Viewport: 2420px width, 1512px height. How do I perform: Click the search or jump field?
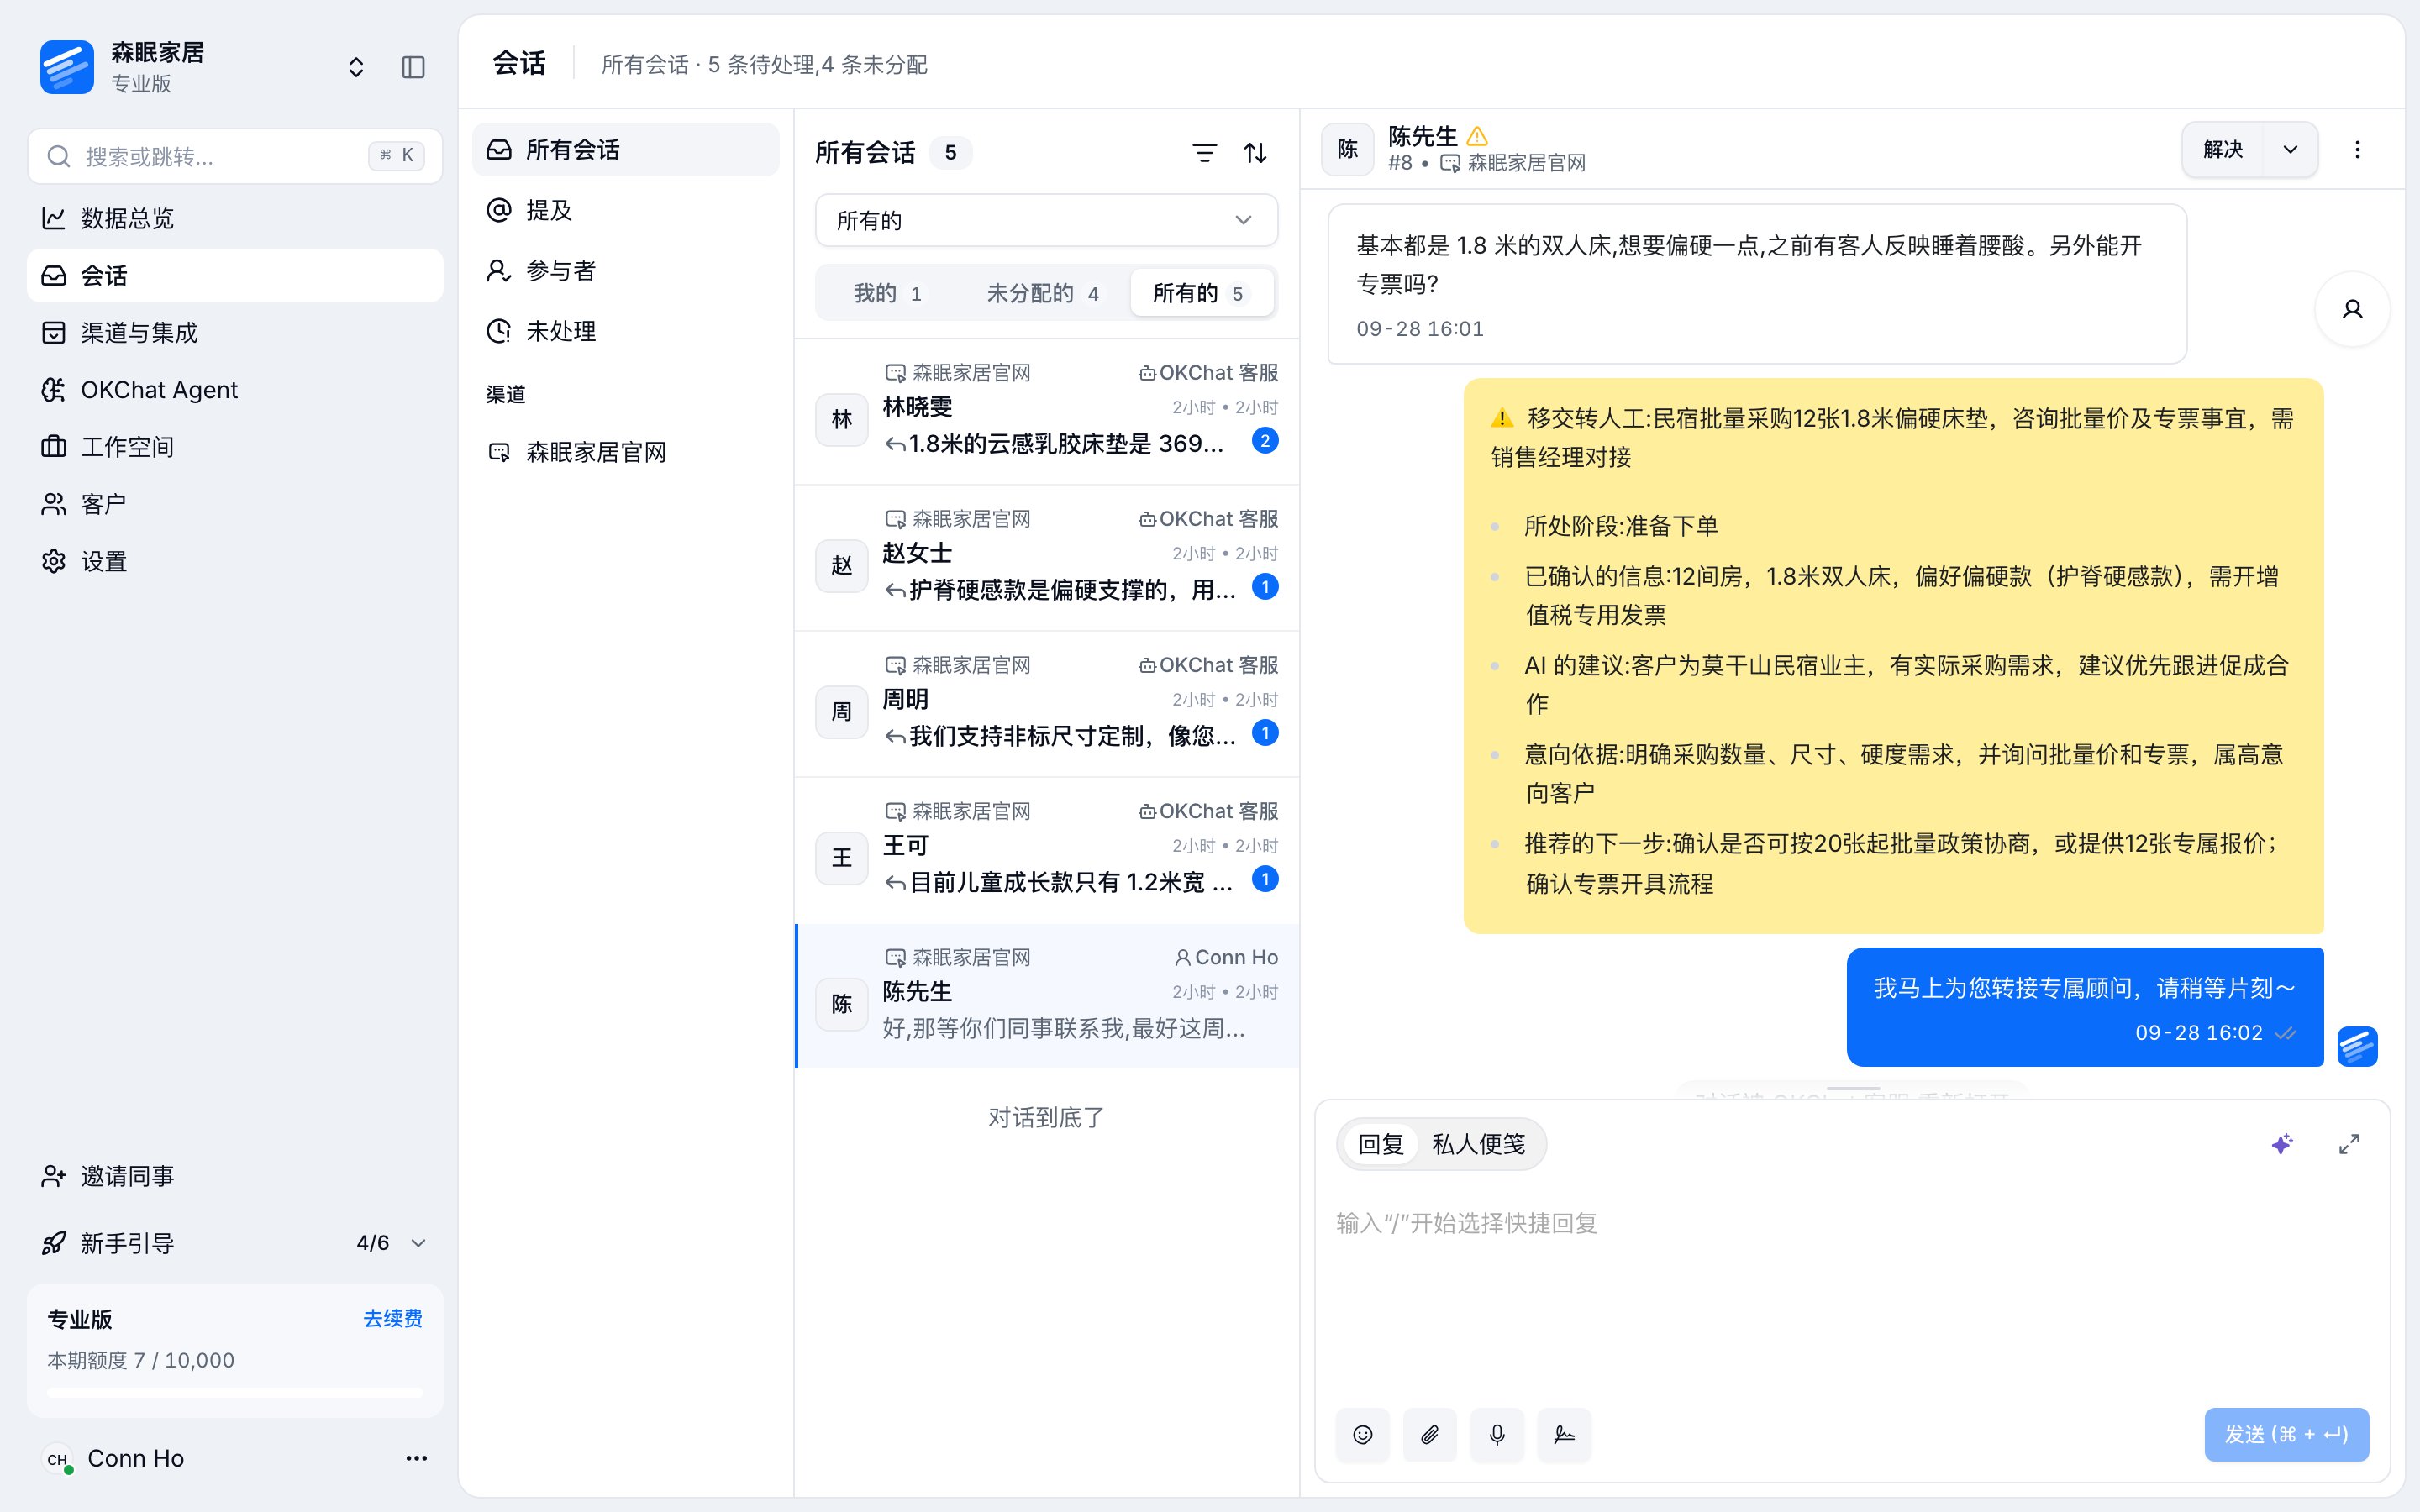[235, 156]
